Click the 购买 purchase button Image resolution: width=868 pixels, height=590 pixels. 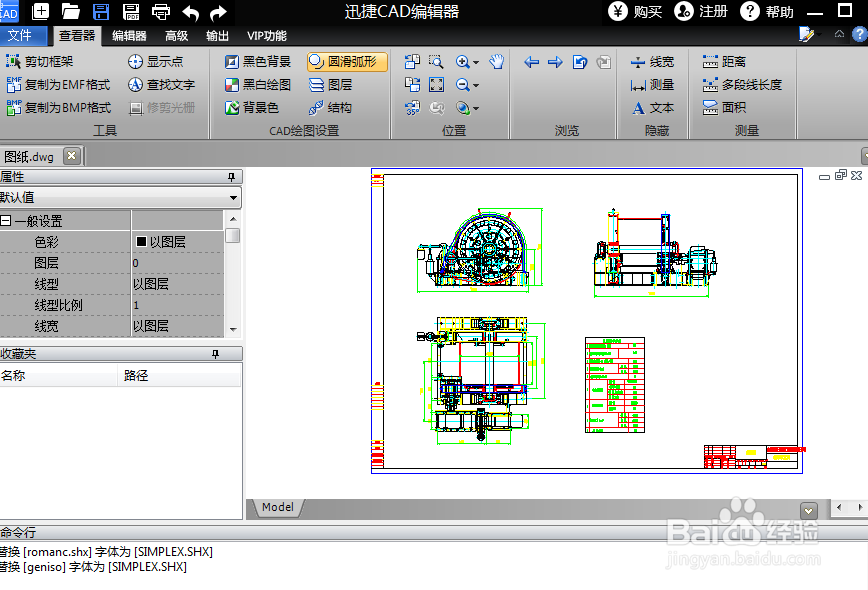click(x=635, y=11)
